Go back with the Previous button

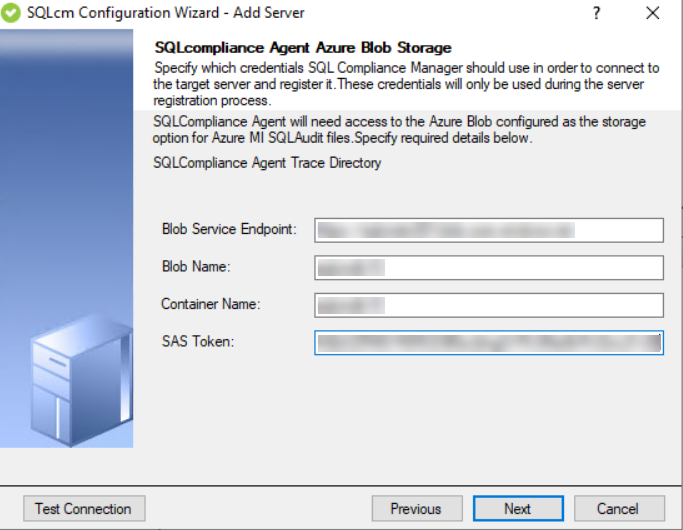pyautogui.click(x=416, y=508)
